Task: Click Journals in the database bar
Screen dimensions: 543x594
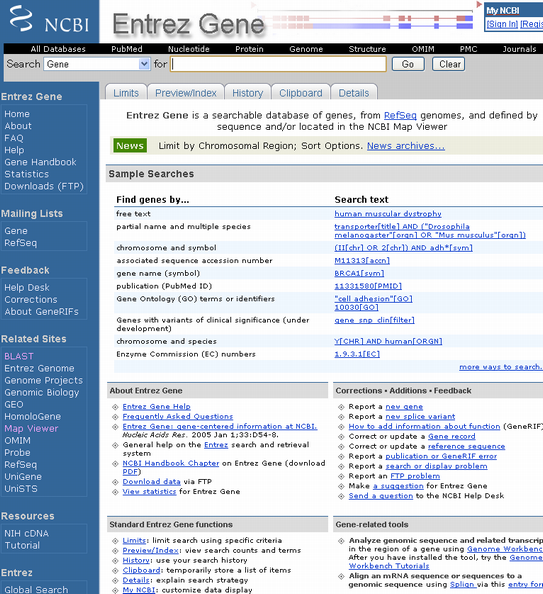Action: 519,49
